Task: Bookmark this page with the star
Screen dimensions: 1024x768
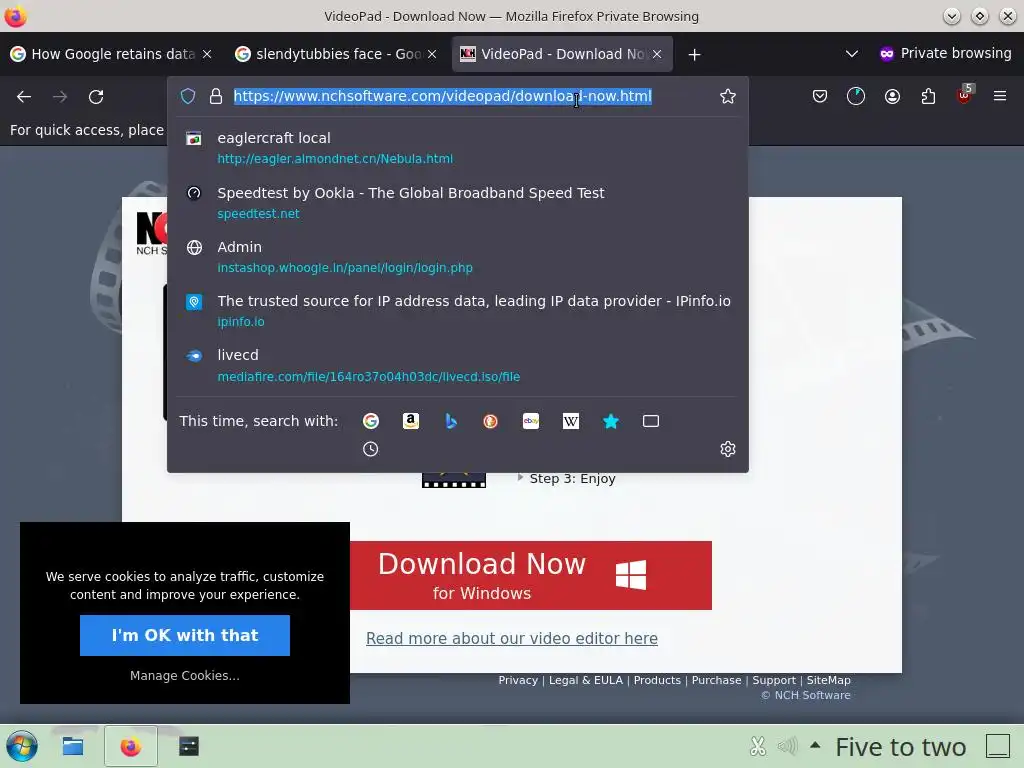Action: coord(728,96)
